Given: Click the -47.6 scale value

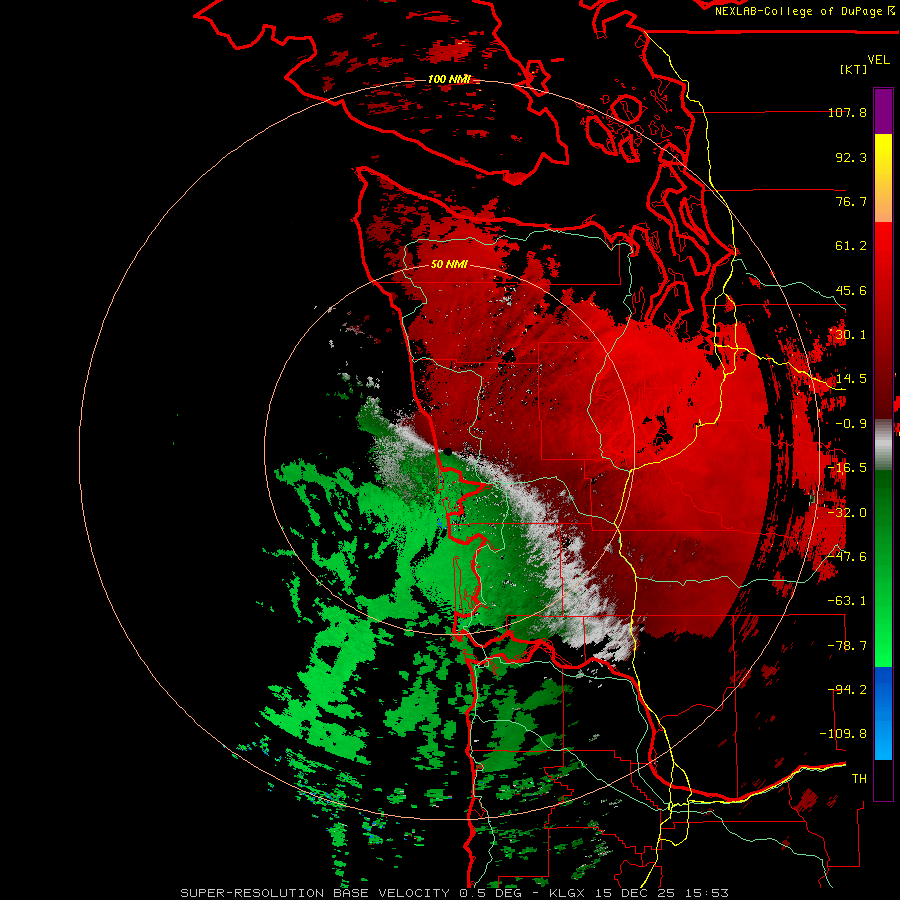Looking at the screenshot, I should click(847, 557).
